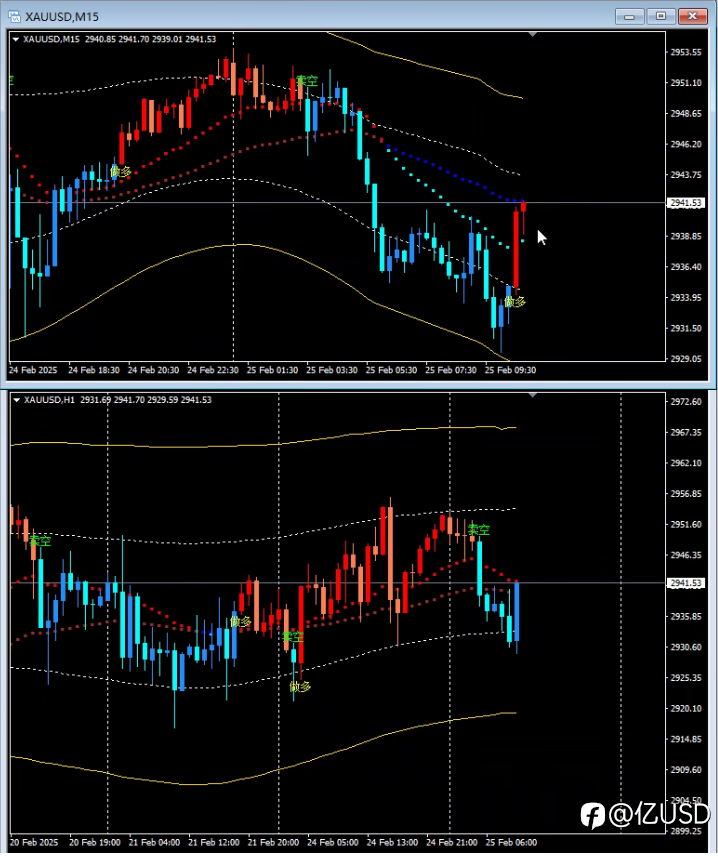Click the 24 Feb 13:00 time label

pos(393,843)
